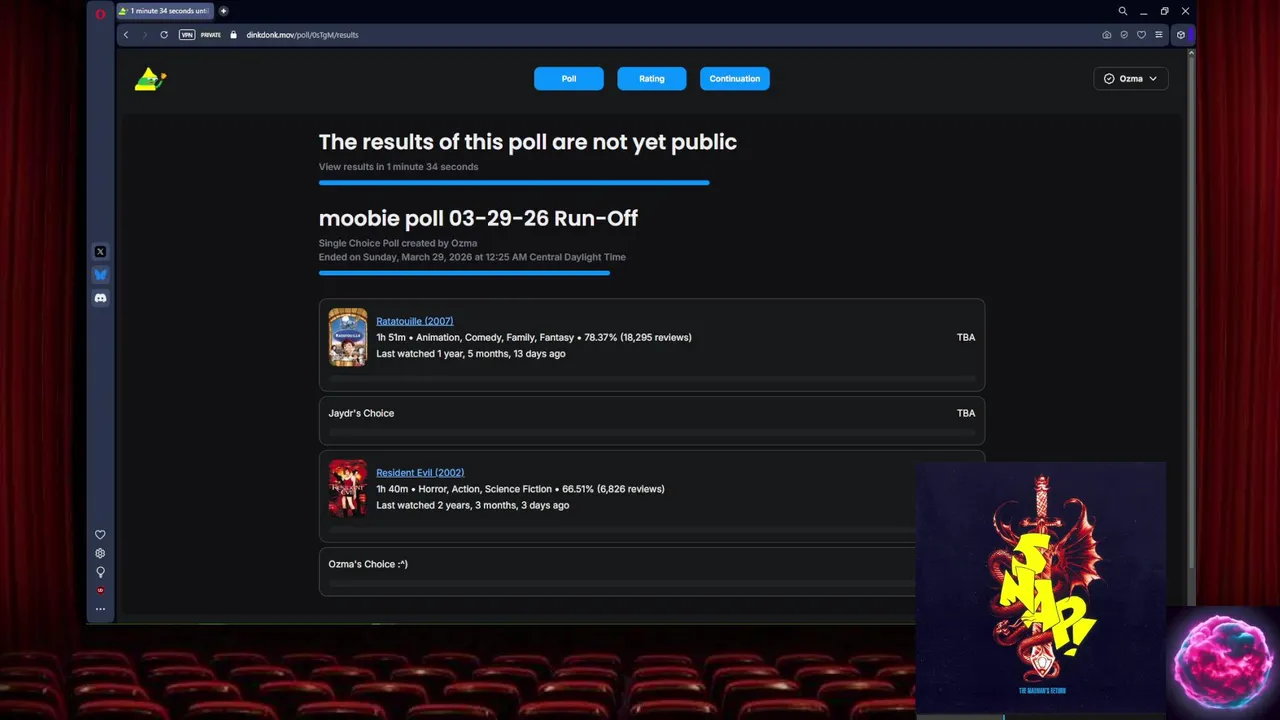Click the 'moobie poll 03-29-26 Run-Off' heading

click(x=478, y=218)
